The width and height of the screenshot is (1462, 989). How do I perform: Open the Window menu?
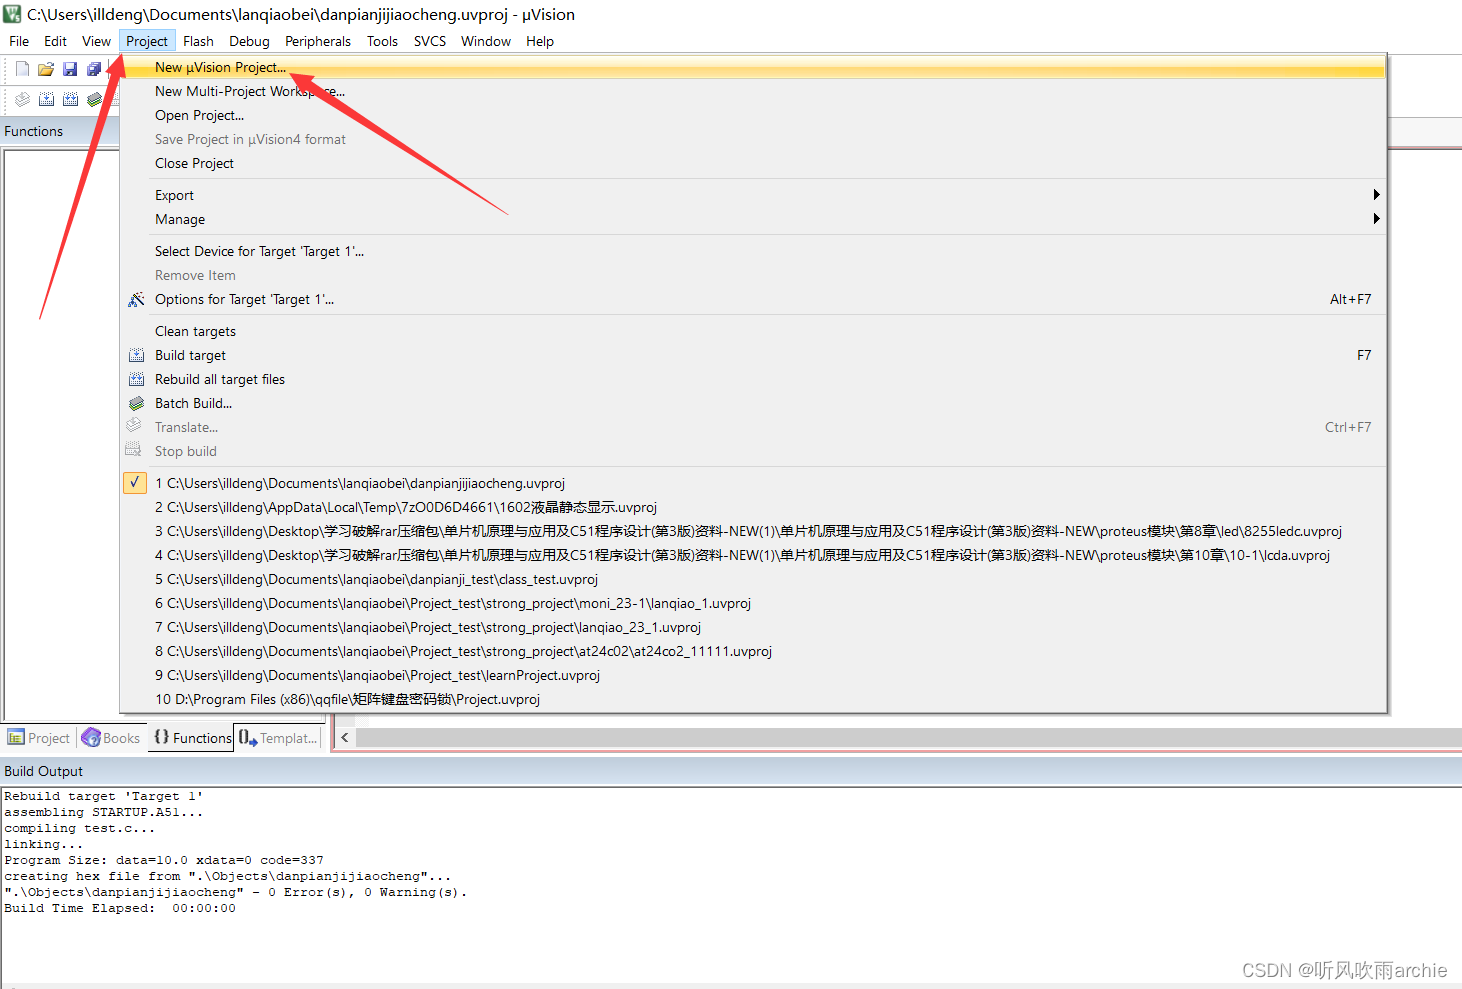click(x=486, y=41)
